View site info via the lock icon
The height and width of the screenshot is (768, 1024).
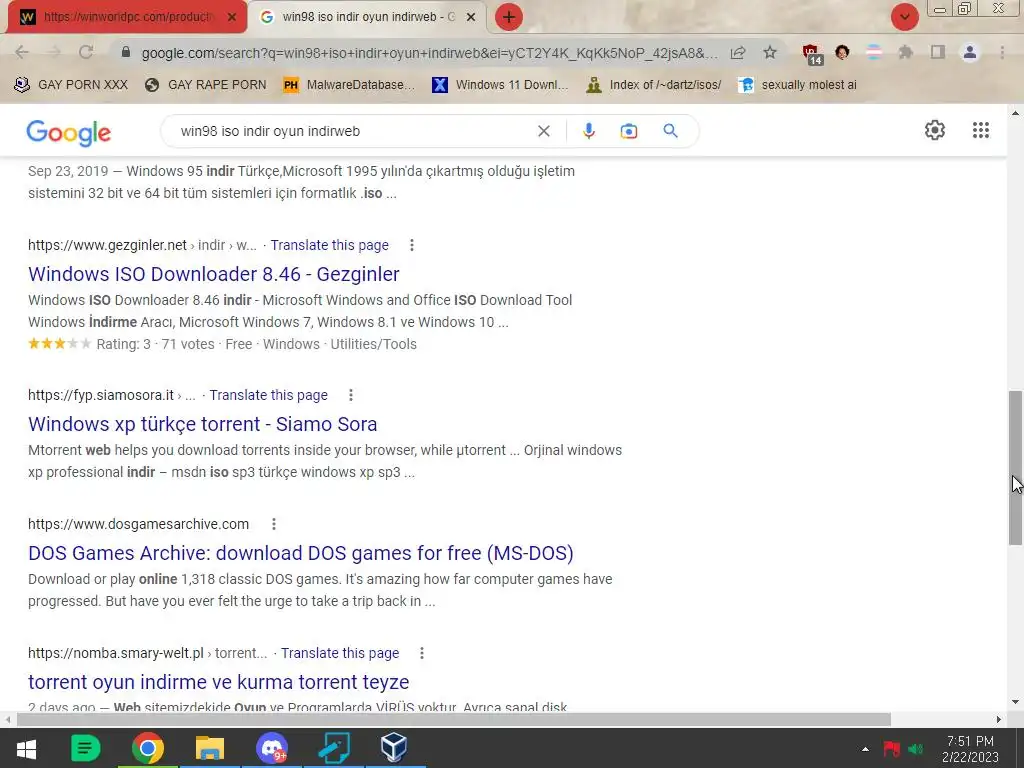pos(126,52)
